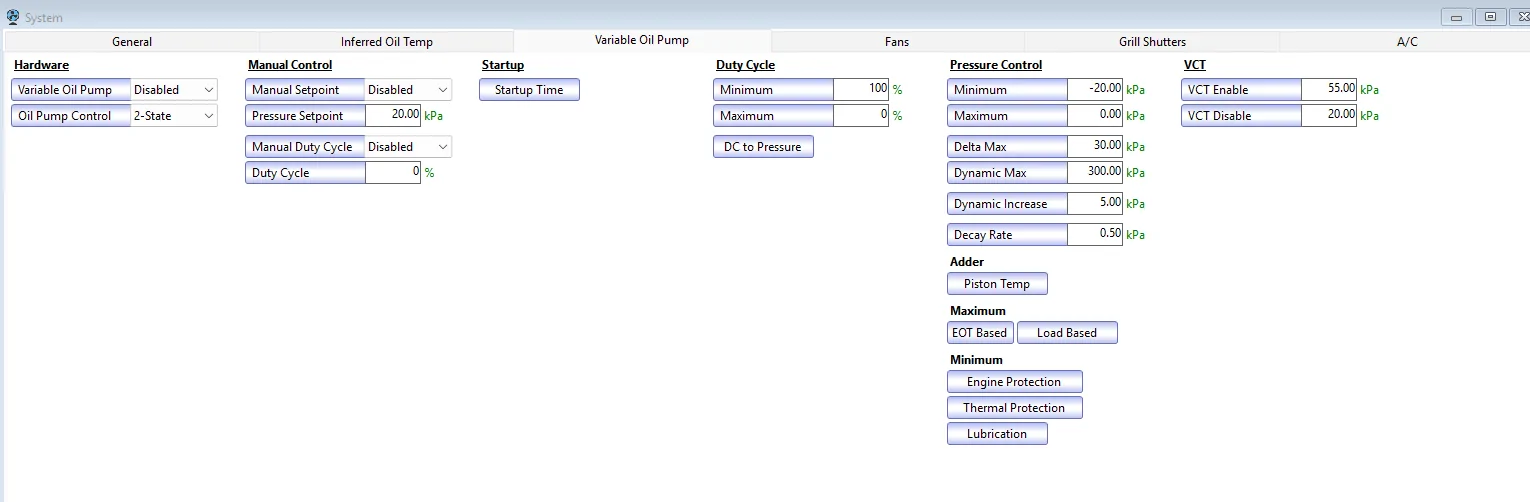1530x502 pixels.
Task: Click the Hardware section heading
Action: pyautogui.click(x=41, y=65)
